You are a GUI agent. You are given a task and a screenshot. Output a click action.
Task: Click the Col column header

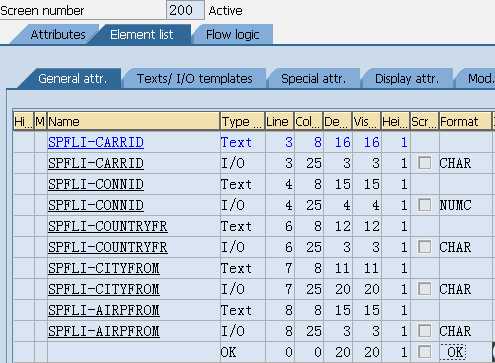point(308,122)
